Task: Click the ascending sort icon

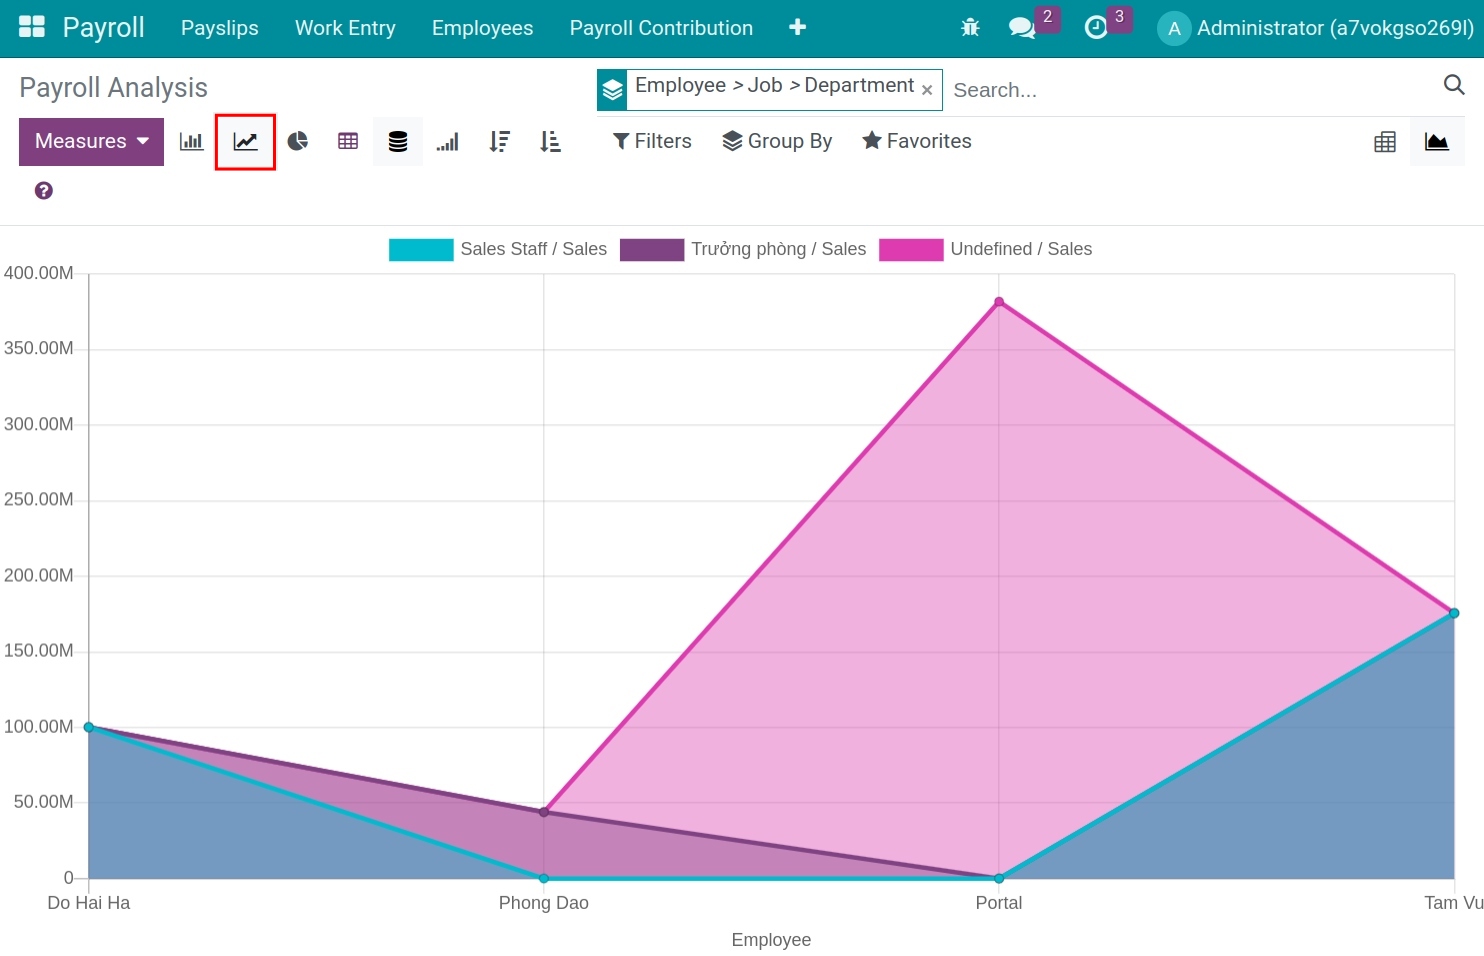Action: click(x=549, y=141)
